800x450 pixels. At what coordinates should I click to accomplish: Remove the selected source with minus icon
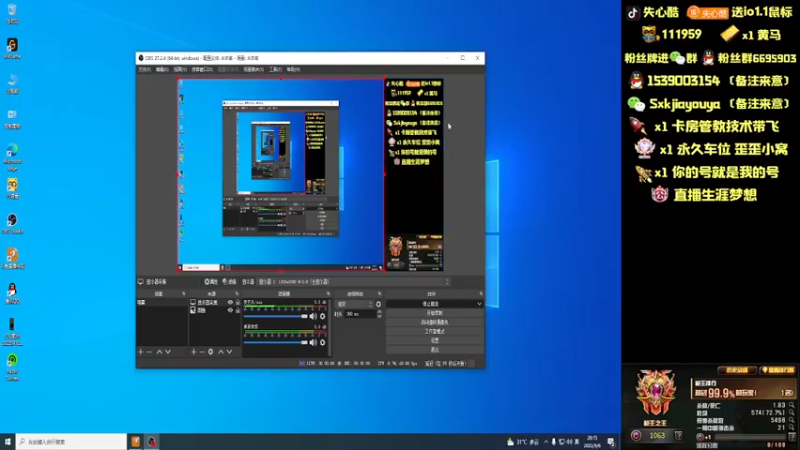[x=202, y=352]
